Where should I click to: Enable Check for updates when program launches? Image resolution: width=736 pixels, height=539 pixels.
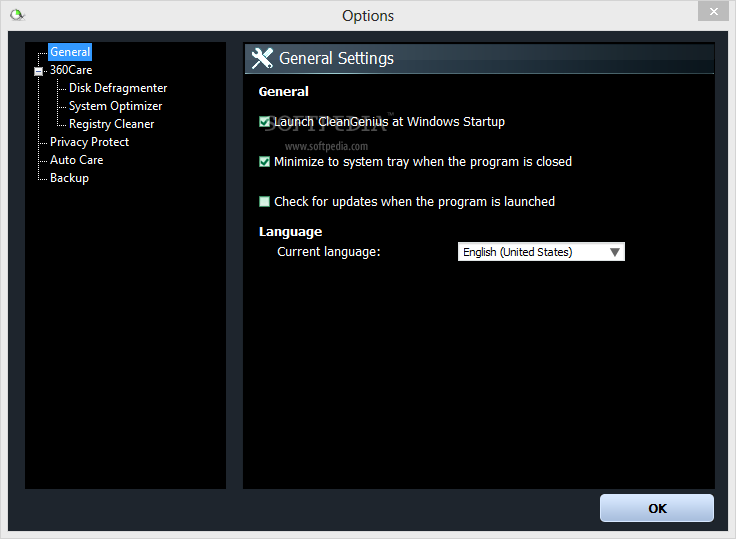coord(264,202)
